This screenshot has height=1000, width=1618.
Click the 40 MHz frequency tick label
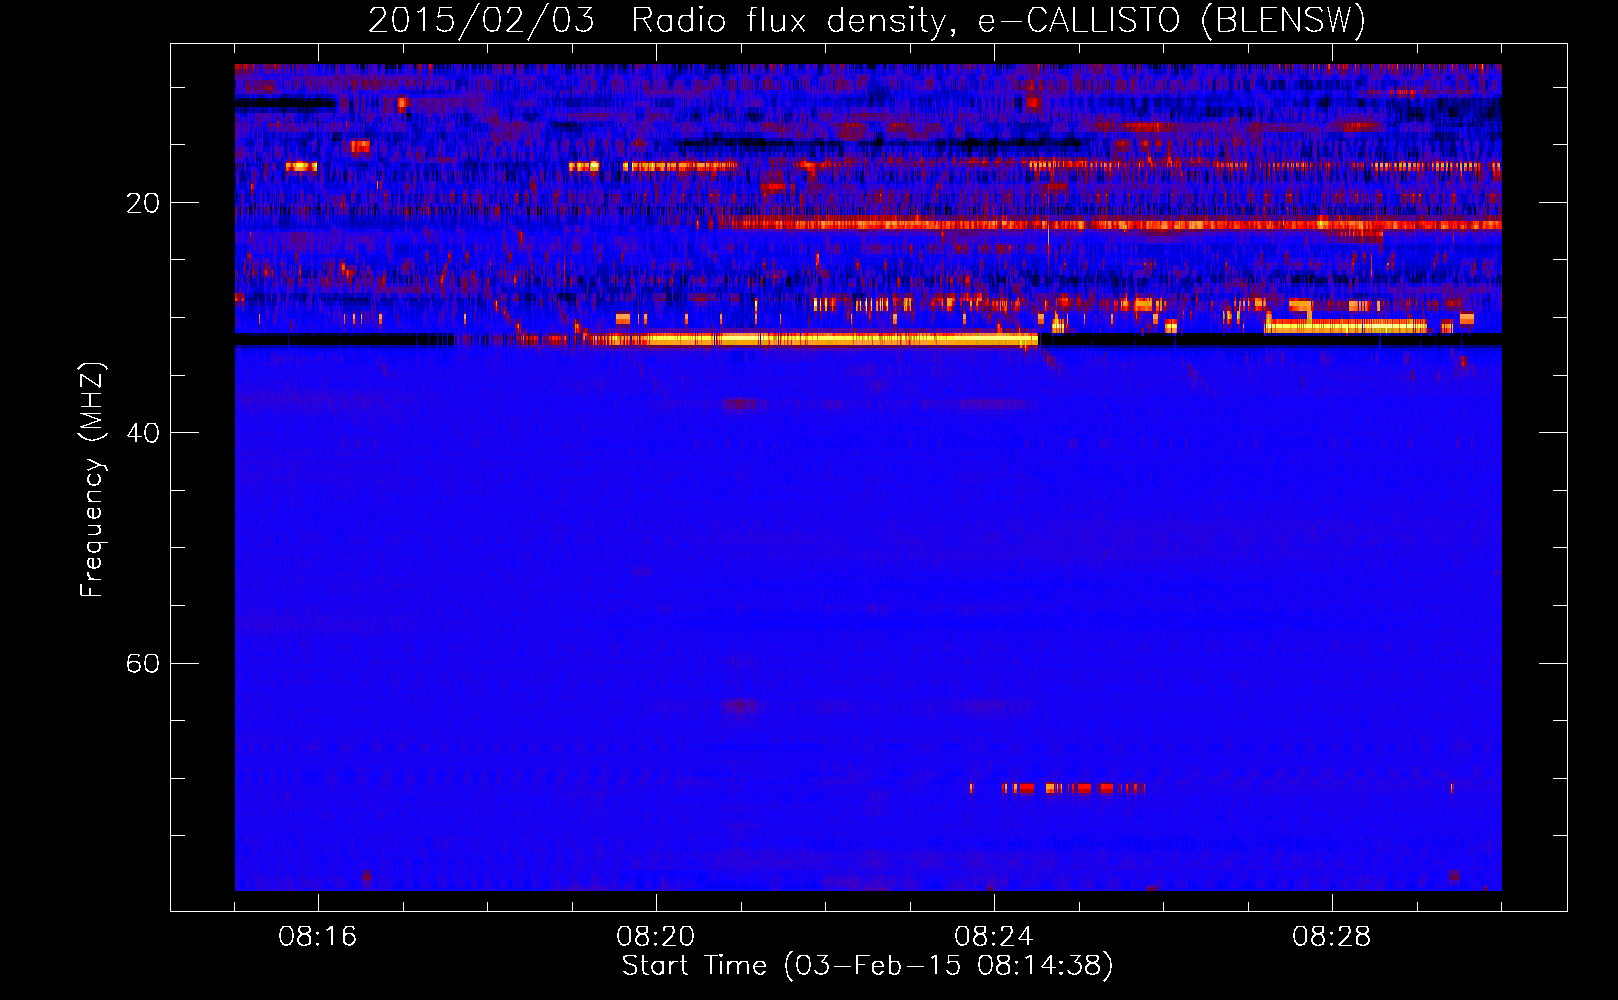[142, 433]
